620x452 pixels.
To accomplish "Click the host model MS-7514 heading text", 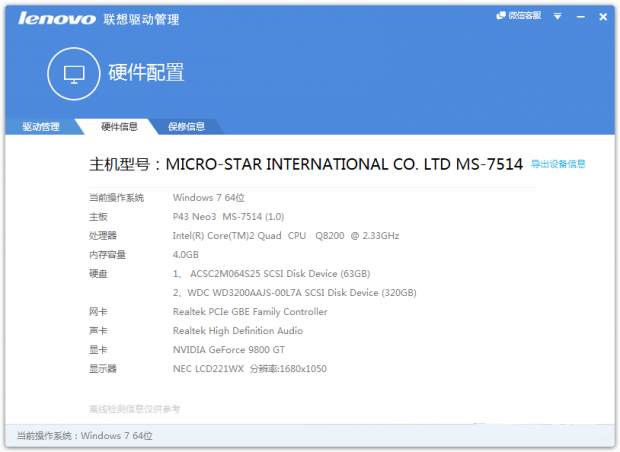I will coord(306,164).
